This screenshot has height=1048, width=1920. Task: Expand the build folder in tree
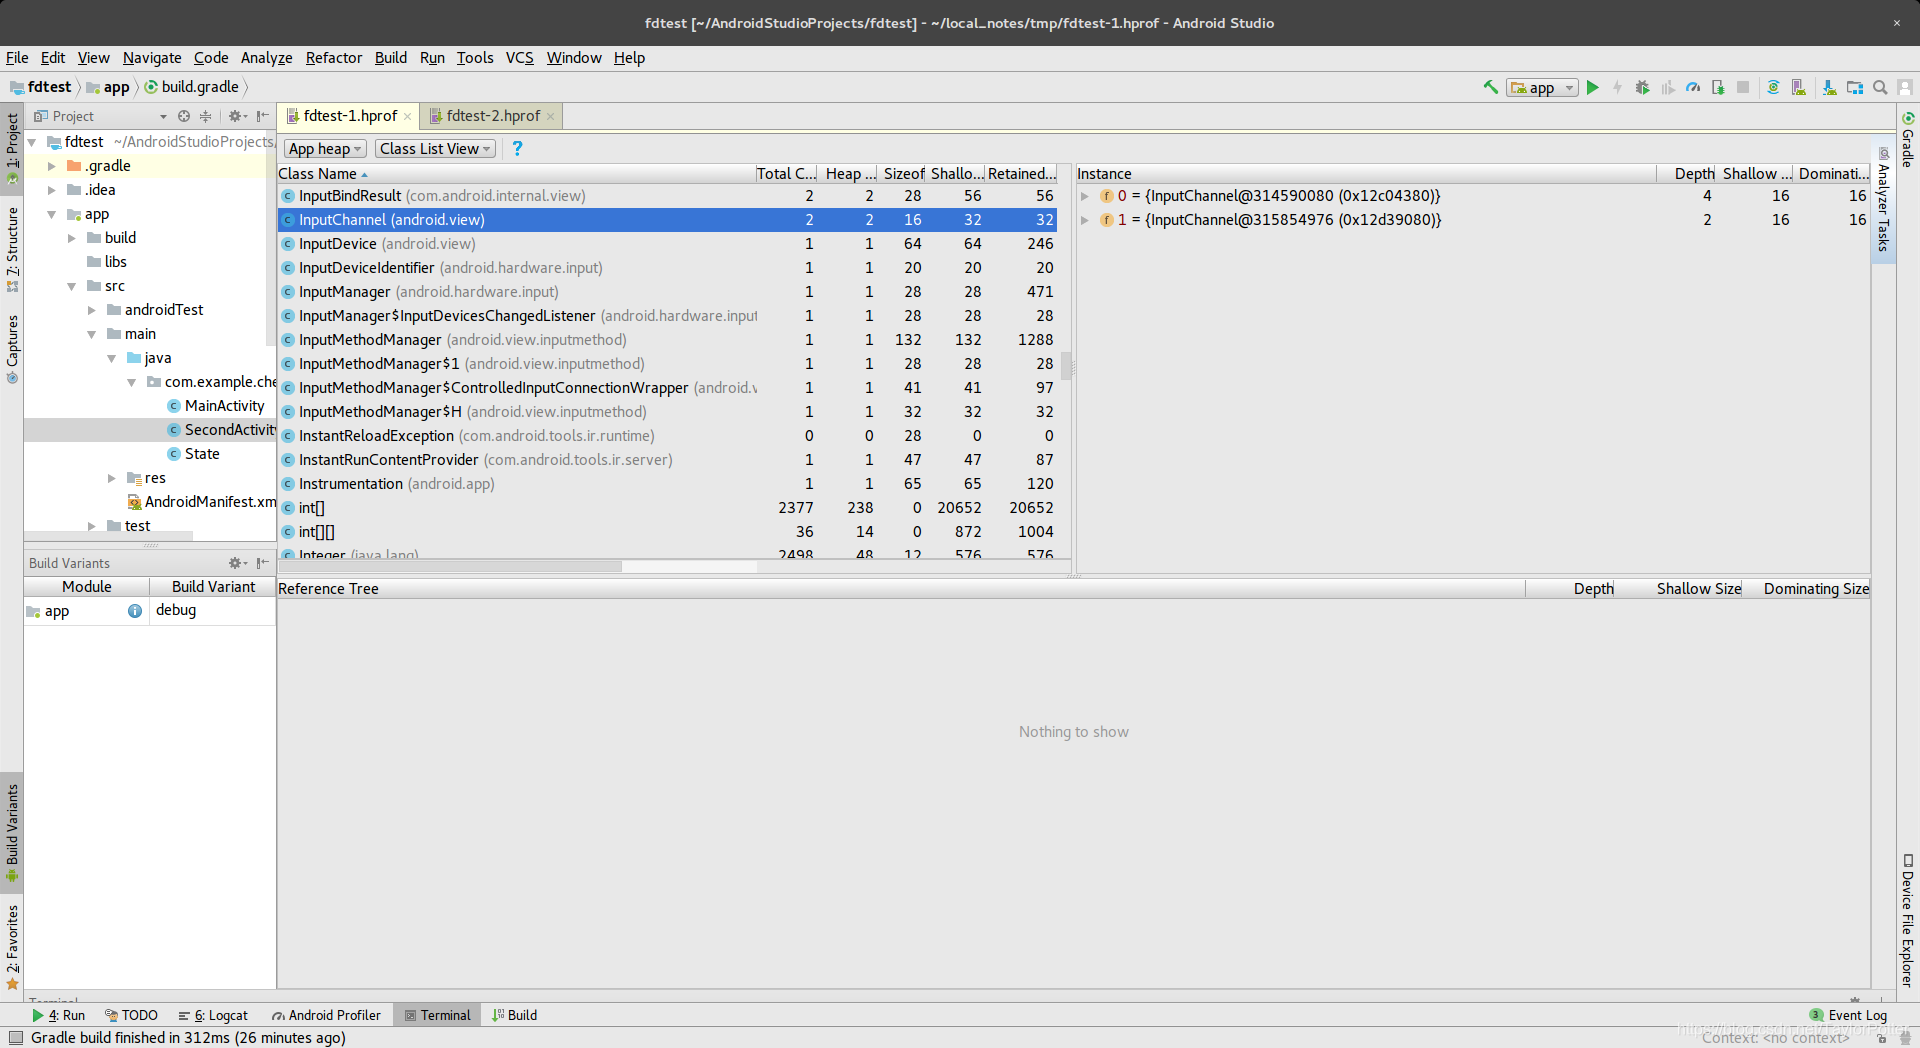pos(72,238)
